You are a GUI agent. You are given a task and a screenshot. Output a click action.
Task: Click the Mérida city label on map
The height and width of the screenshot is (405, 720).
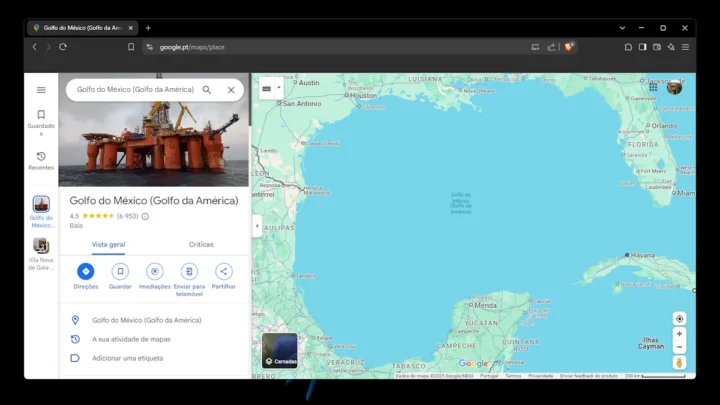[485, 305]
